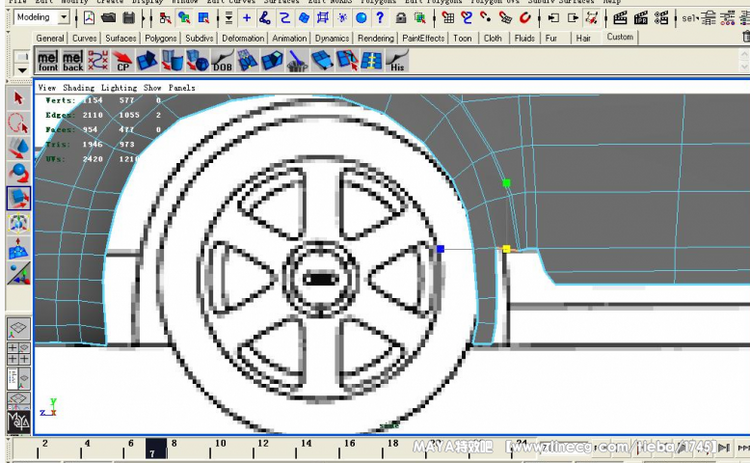Click the Save Scene disk icon

click(129, 18)
